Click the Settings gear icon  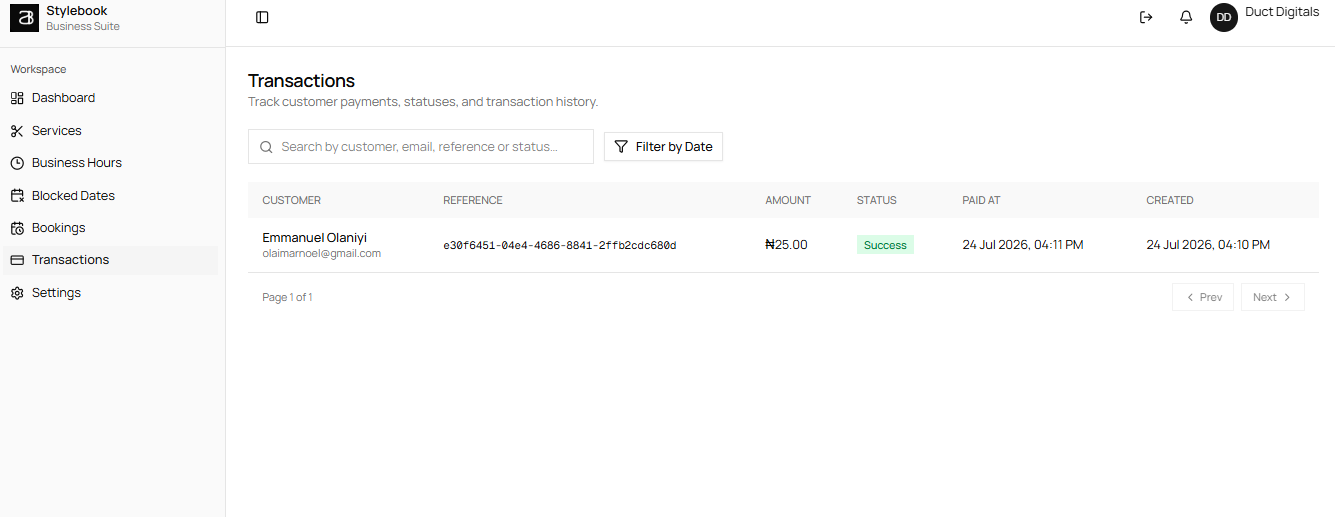[17, 293]
